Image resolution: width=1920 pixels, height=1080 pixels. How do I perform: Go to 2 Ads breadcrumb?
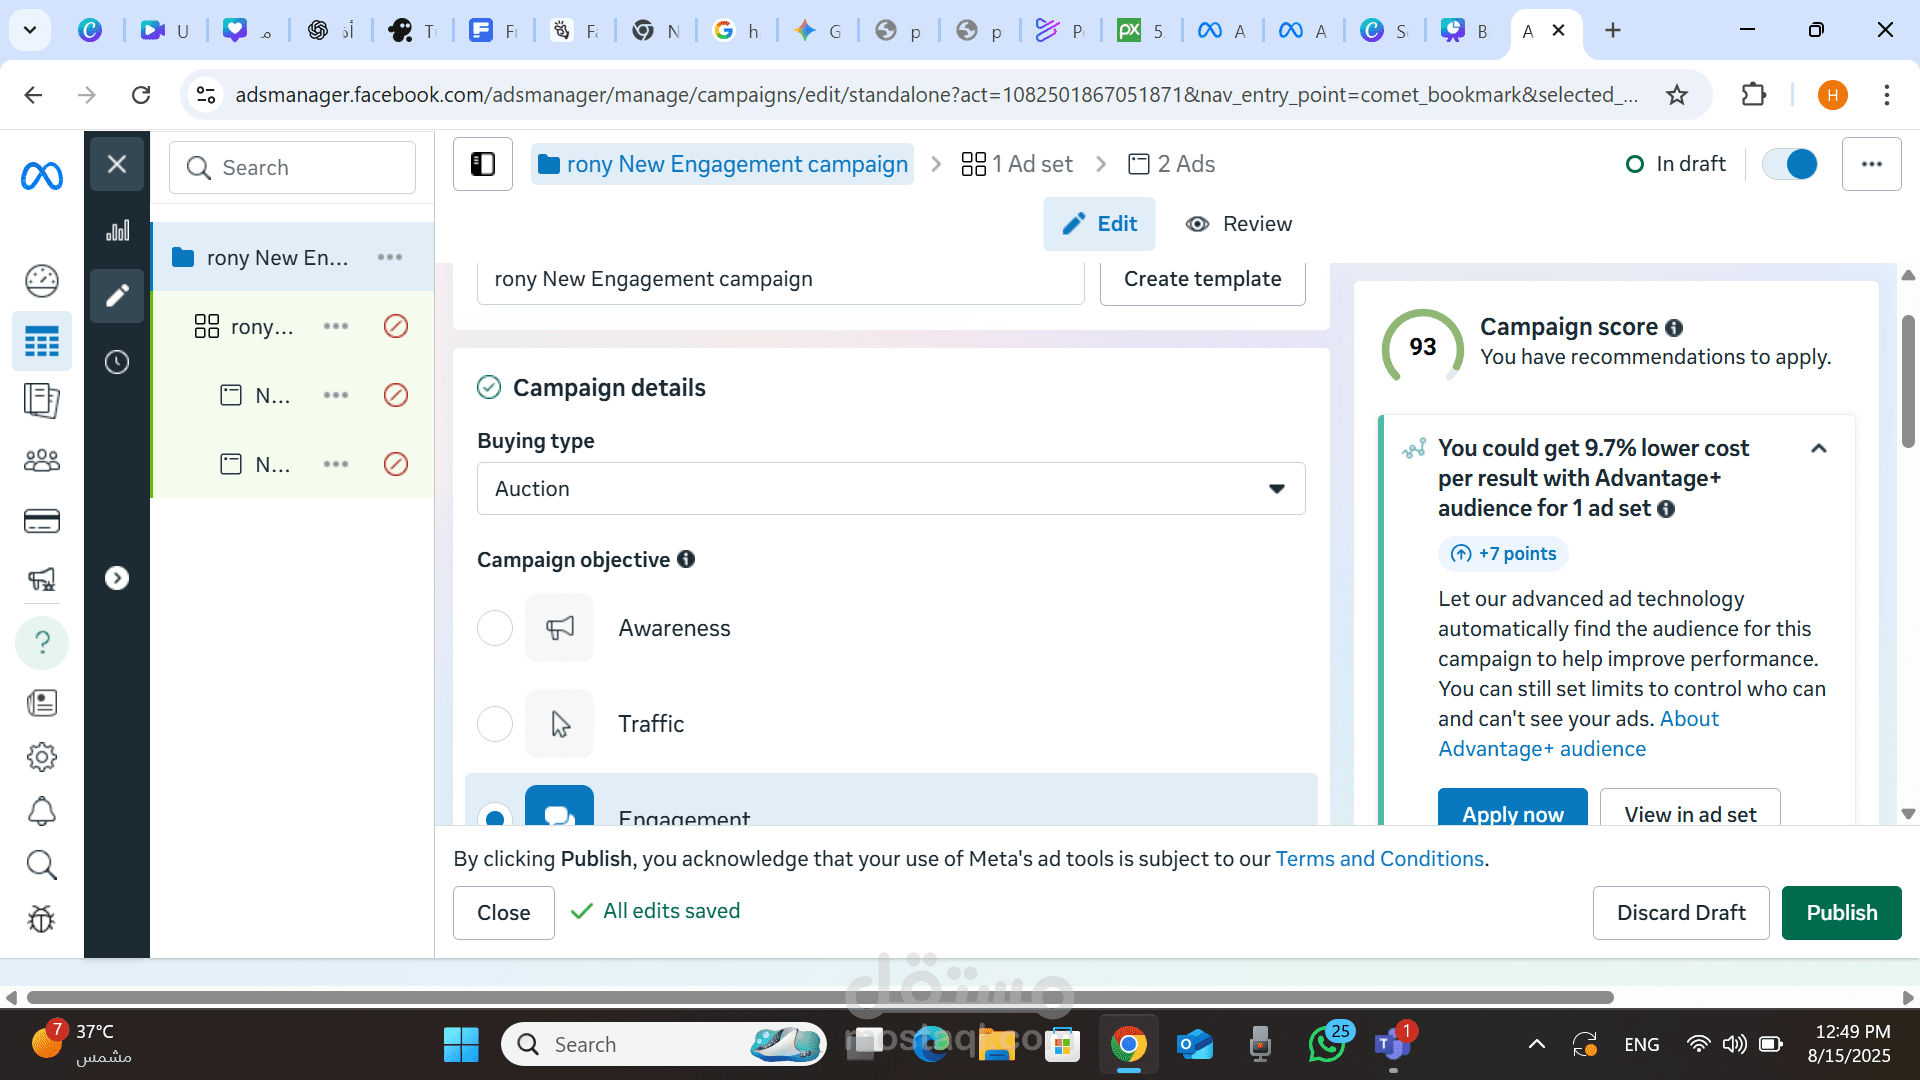point(1171,164)
